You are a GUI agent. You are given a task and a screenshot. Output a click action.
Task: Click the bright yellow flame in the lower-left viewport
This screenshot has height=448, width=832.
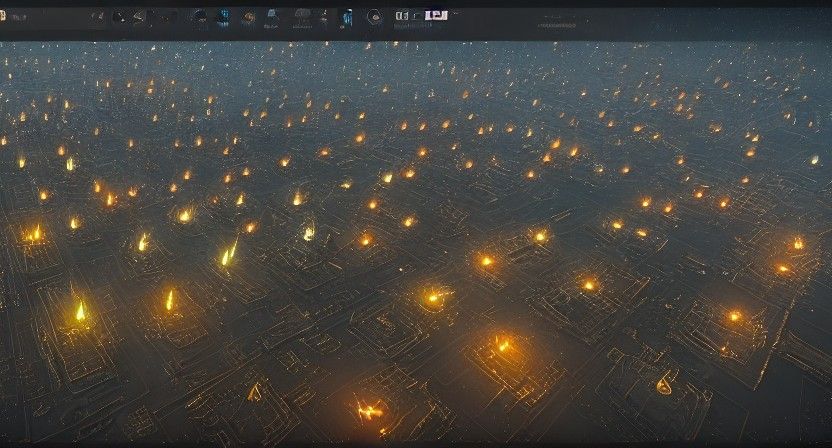pyautogui.click(x=80, y=312)
